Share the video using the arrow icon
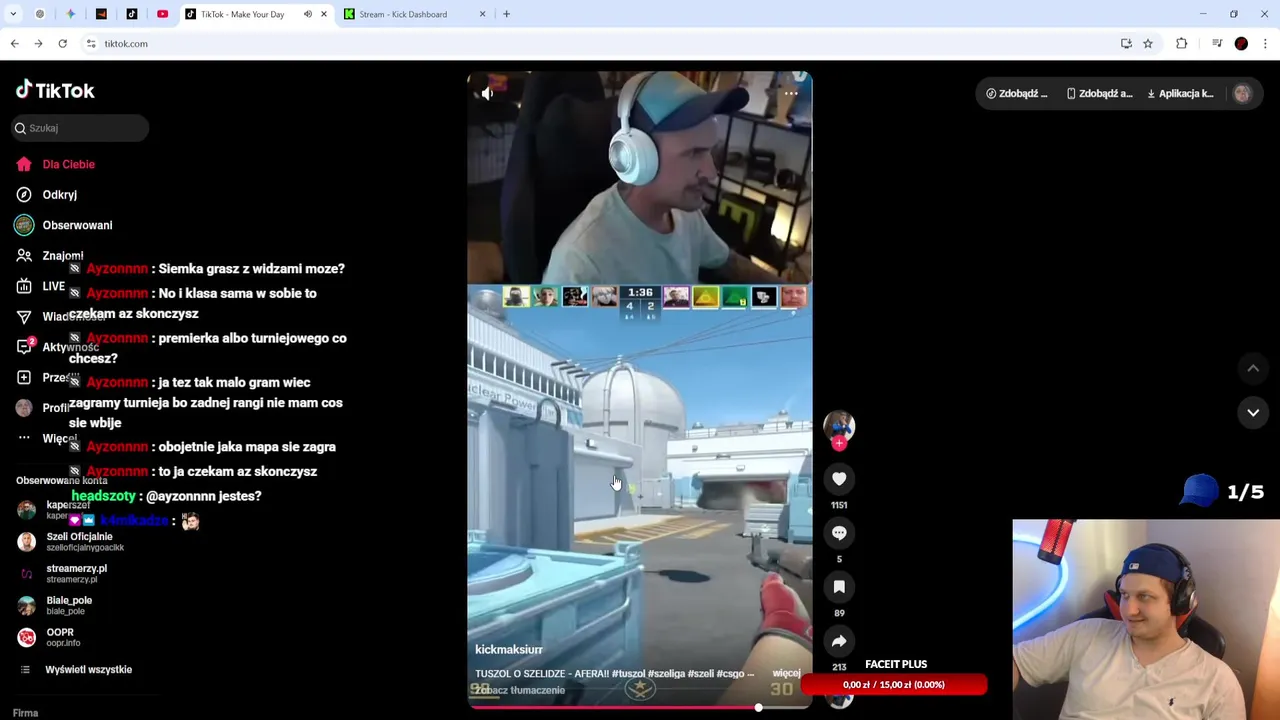 click(839, 641)
